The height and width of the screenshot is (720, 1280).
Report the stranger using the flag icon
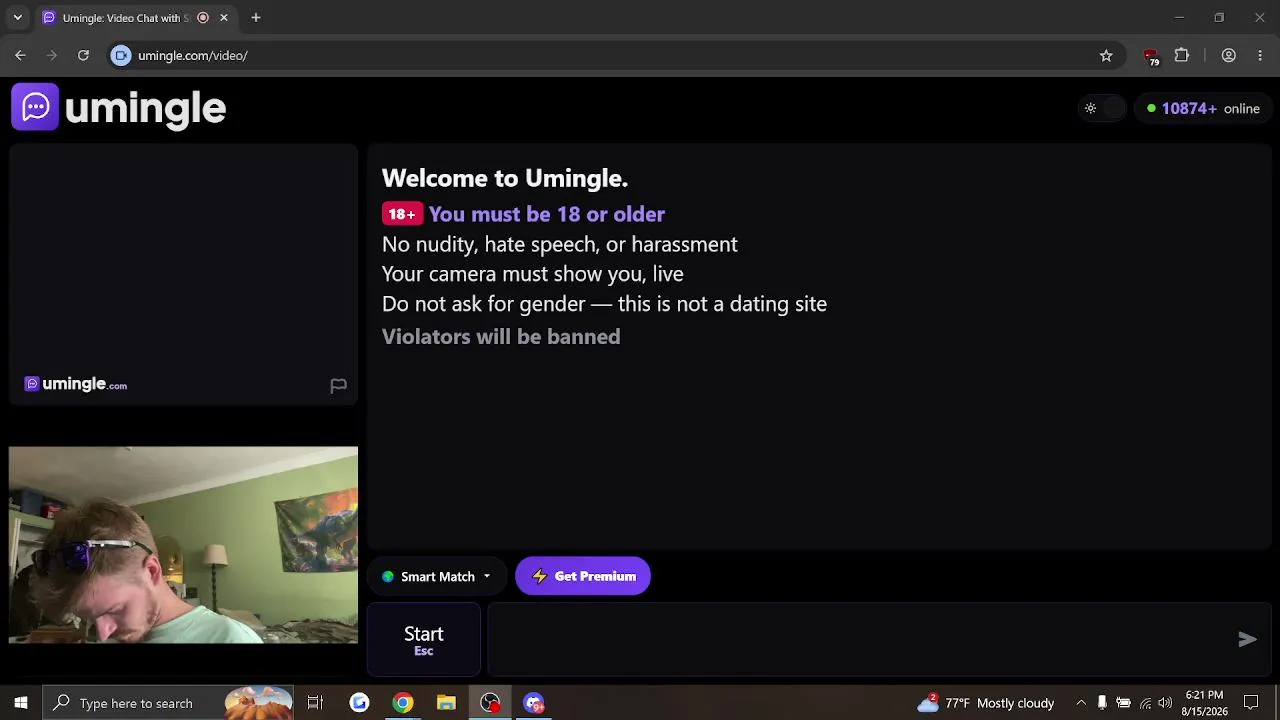(338, 385)
